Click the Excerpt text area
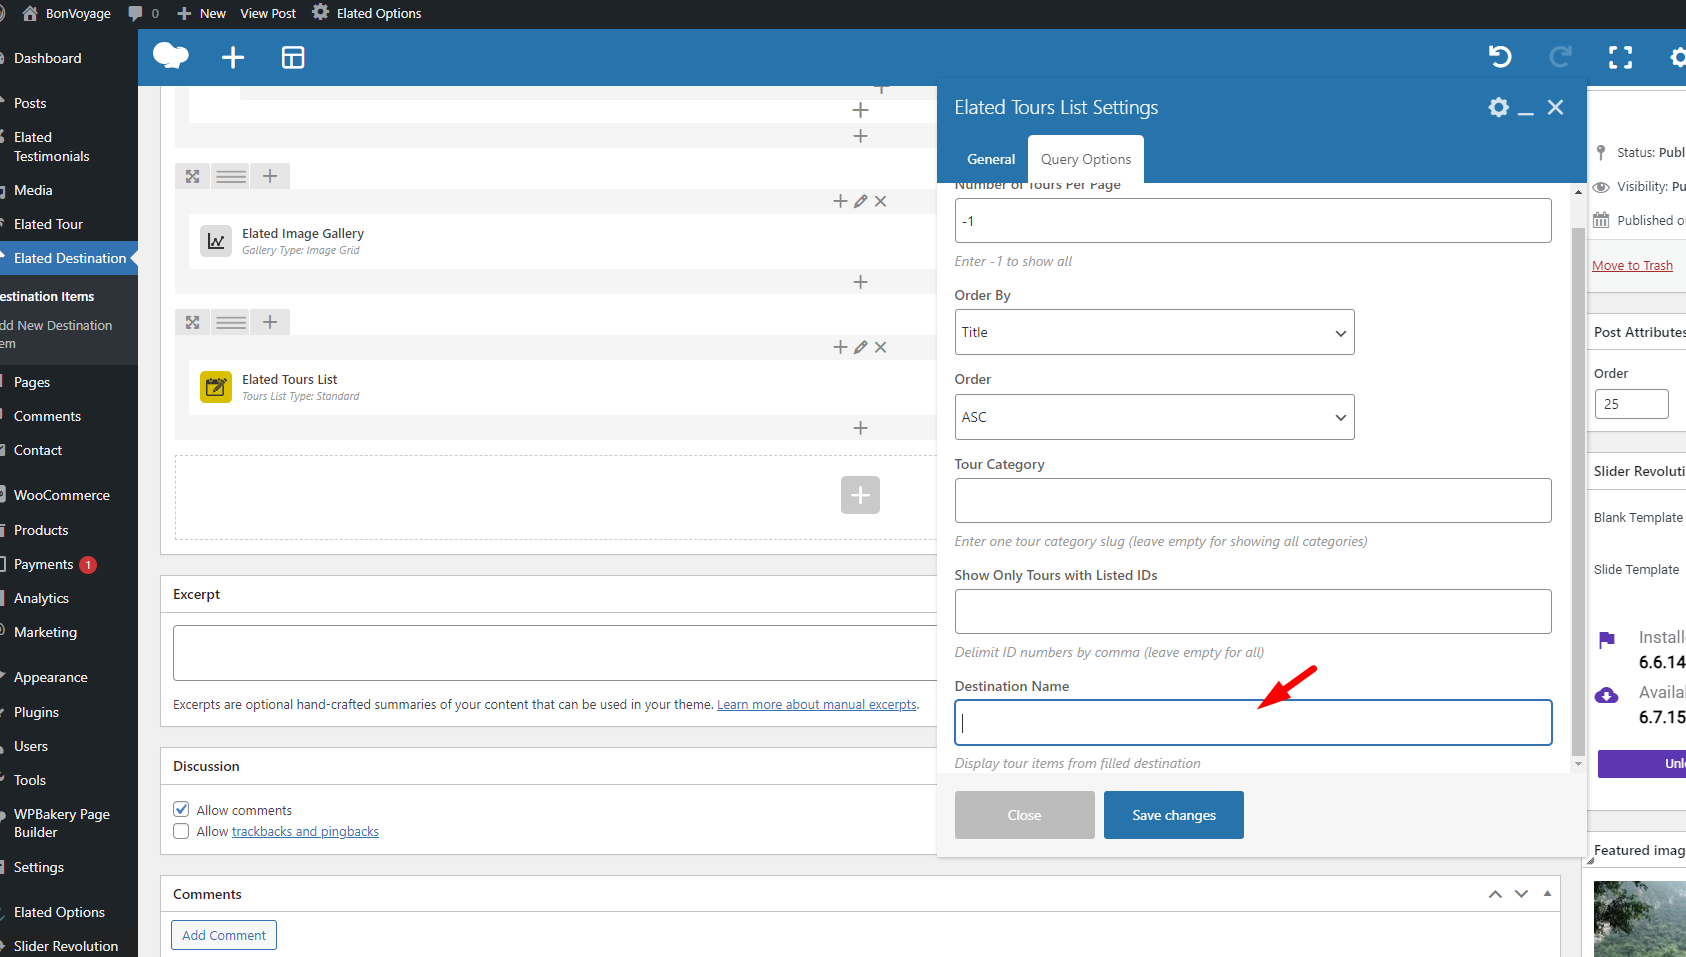 tap(555, 653)
